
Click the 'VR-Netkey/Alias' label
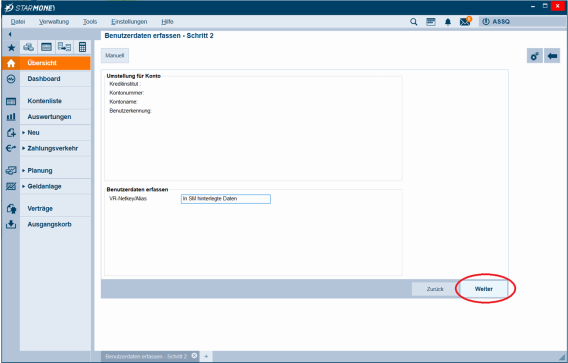click(x=128, y=199)
